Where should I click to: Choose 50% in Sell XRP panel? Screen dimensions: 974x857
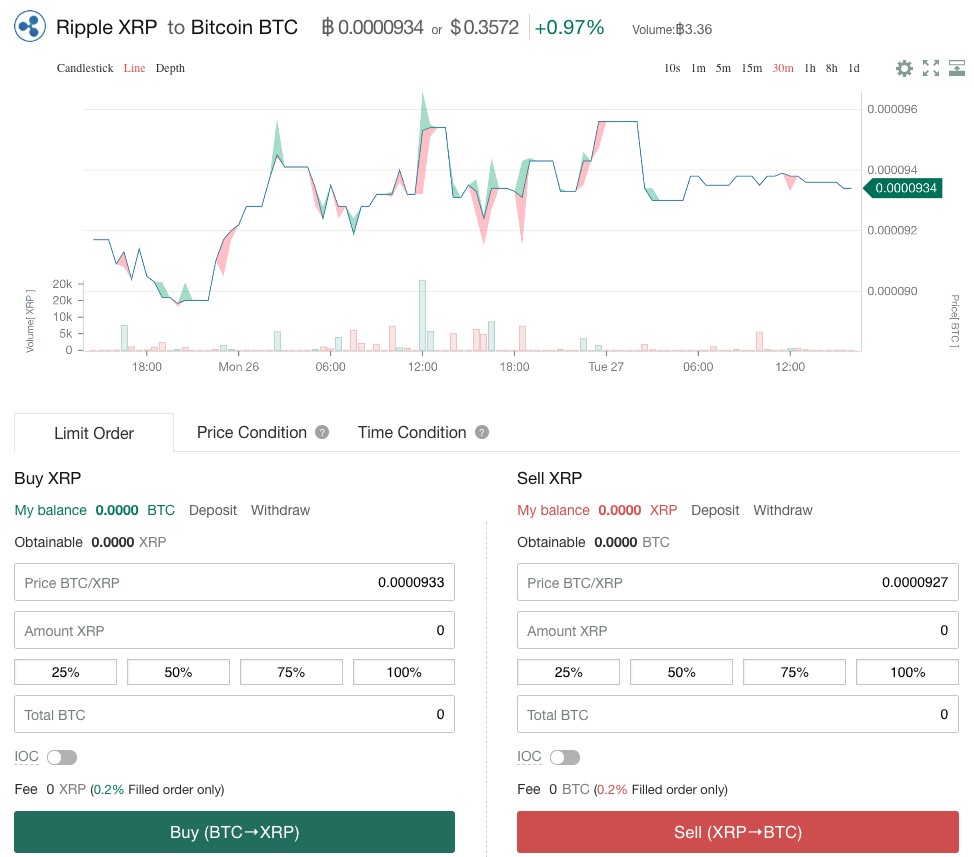point(681,672)
